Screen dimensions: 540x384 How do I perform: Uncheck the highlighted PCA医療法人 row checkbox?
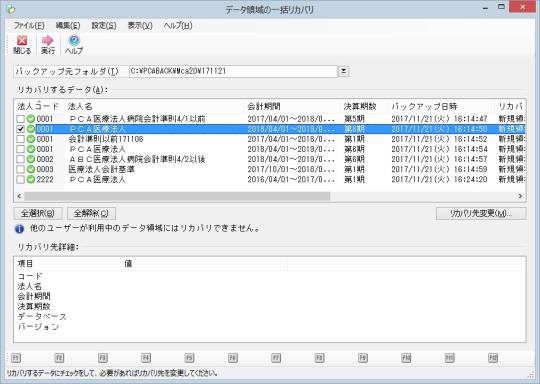(21, 129)
